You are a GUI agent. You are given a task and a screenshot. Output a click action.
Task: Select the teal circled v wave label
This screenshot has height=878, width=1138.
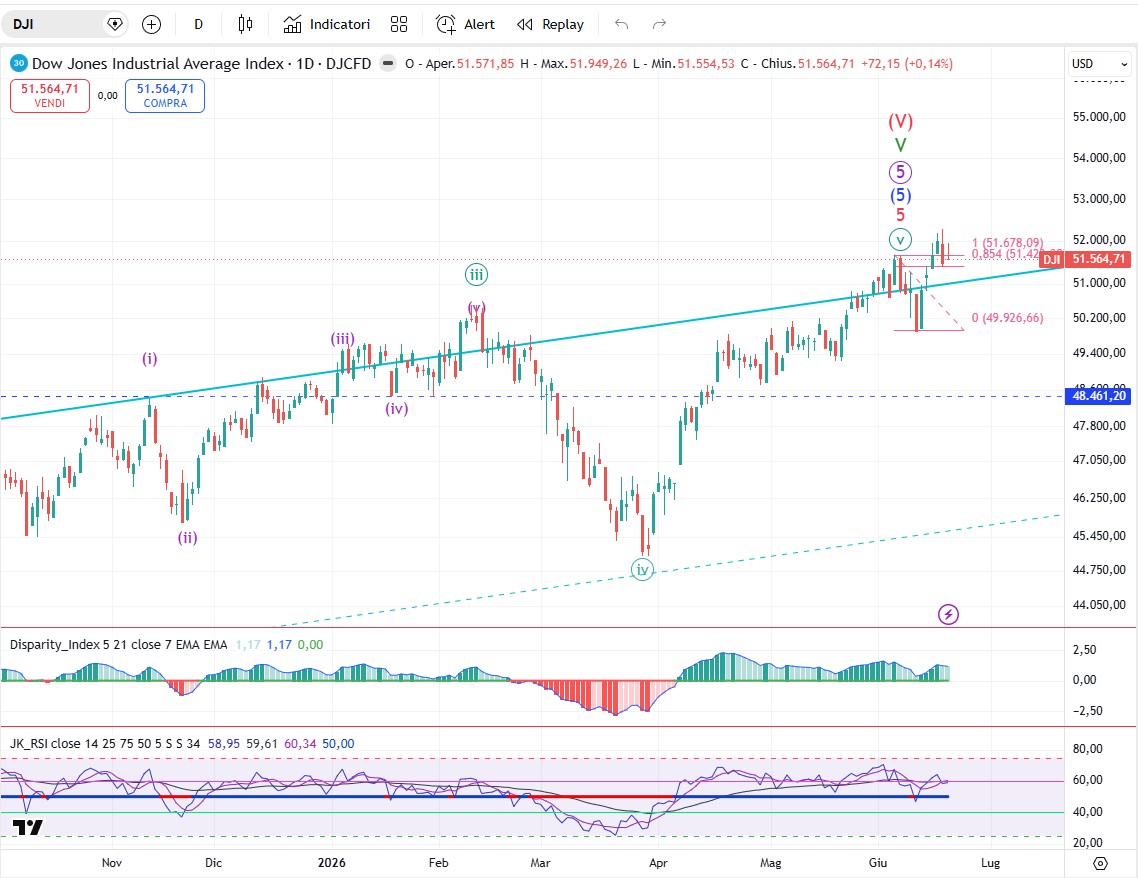[x=900, y=239]
